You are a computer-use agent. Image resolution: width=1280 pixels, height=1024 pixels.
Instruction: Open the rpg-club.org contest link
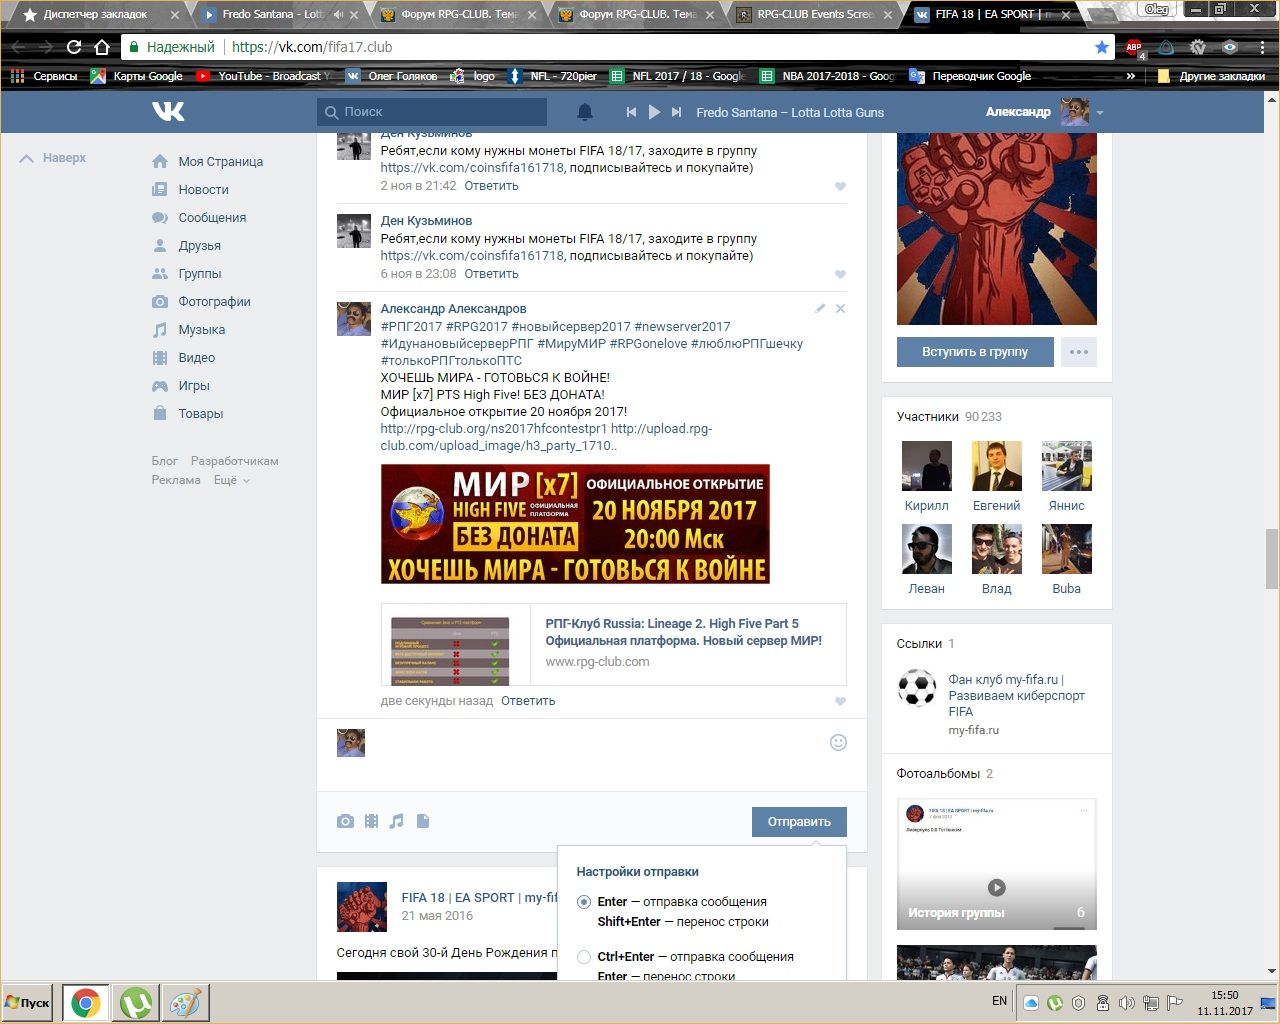(493, 428)
